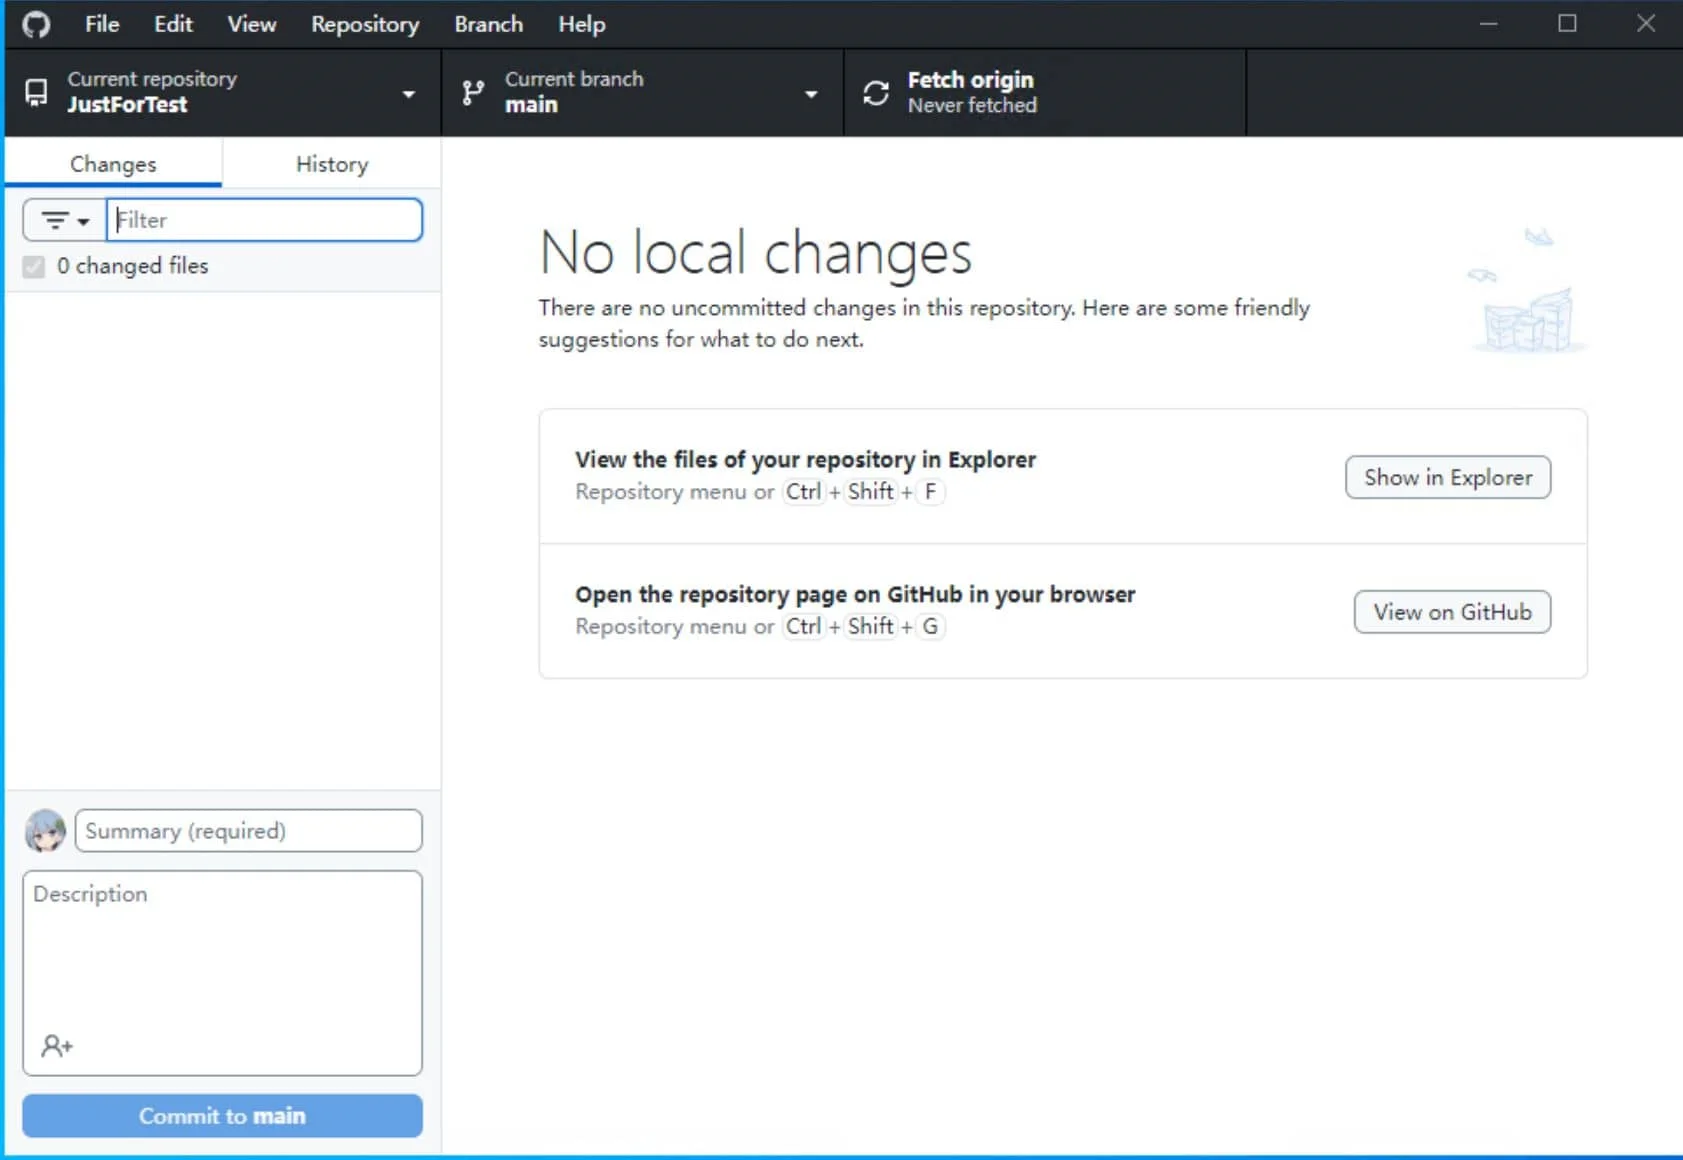Image resolution: width=1683 pixels, height=1160 pixels.
Task: Focus the Filter text field
Action: (x=264, y=220)
